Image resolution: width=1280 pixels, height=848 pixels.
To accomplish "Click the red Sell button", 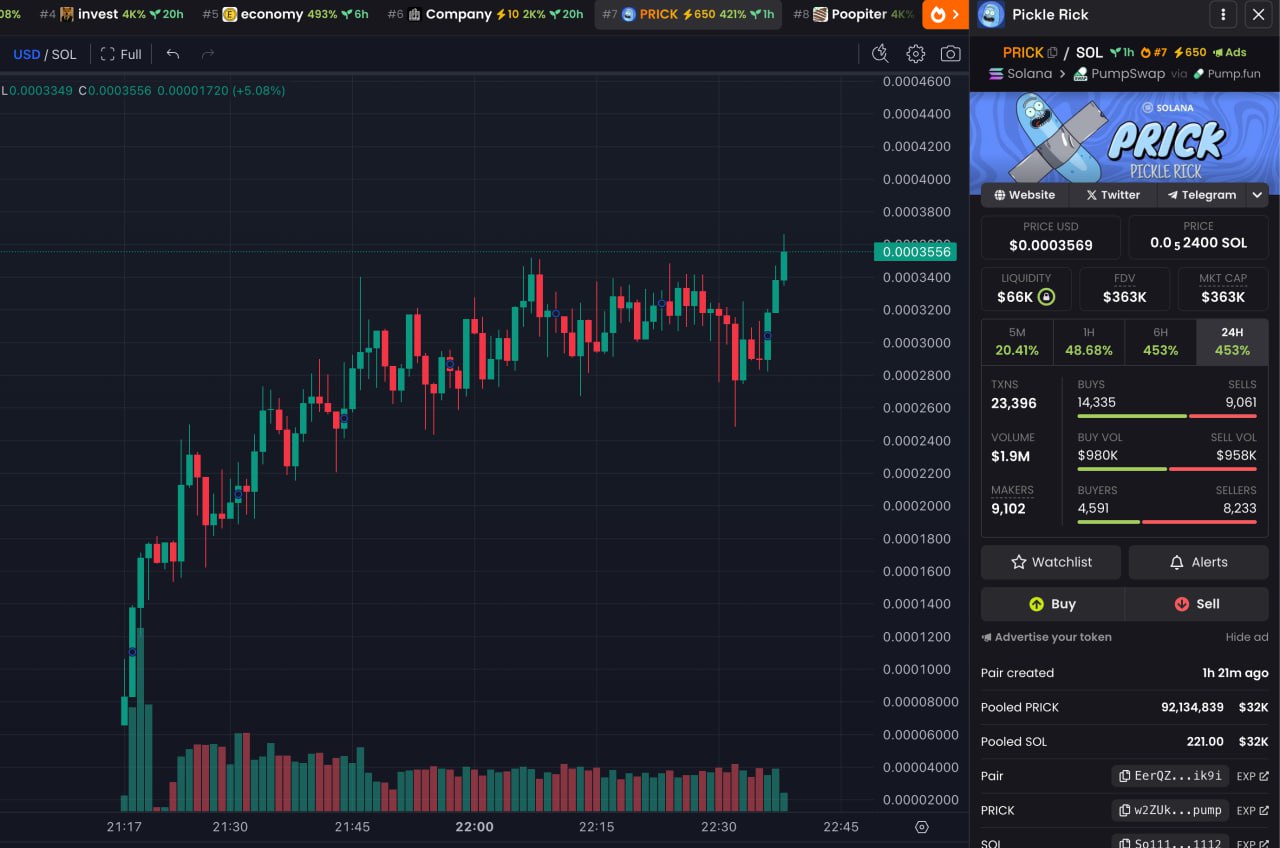I will point(1197,604).
